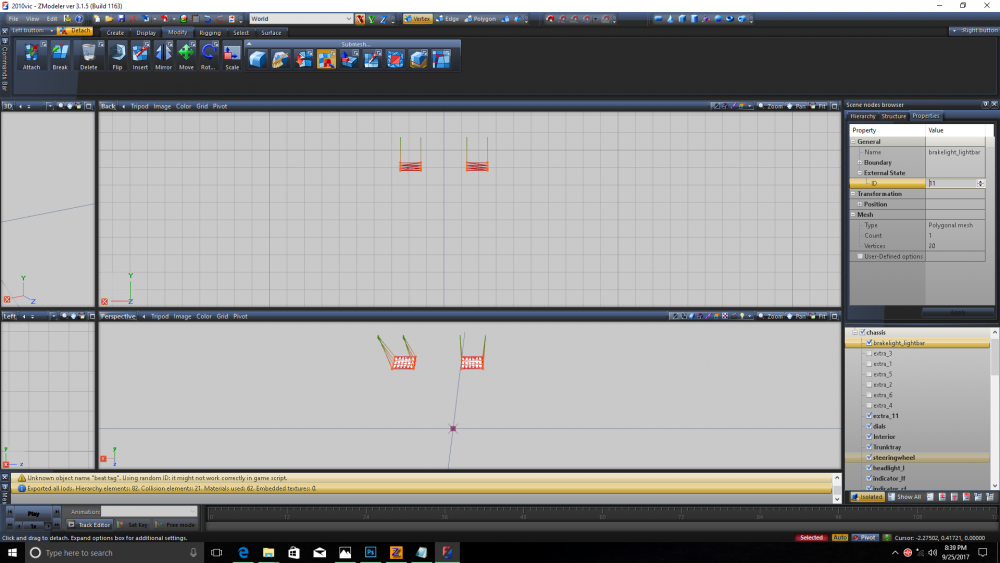The image size is (1000, 563).
Task: Click the Show All button
Action: click(905, 497)
